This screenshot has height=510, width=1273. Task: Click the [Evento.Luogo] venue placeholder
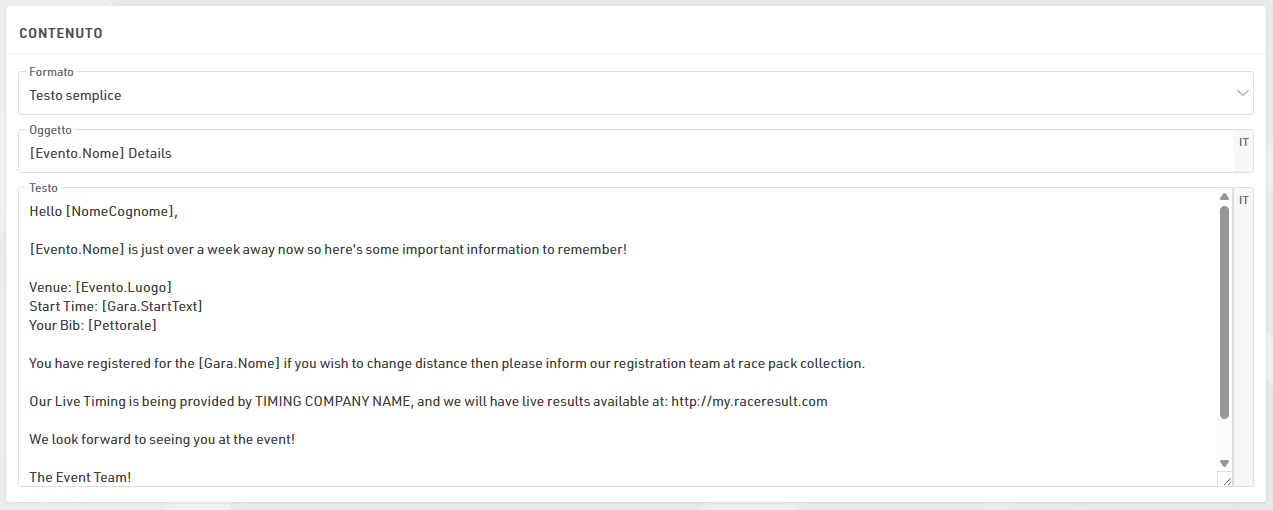[x=123, y=287]
